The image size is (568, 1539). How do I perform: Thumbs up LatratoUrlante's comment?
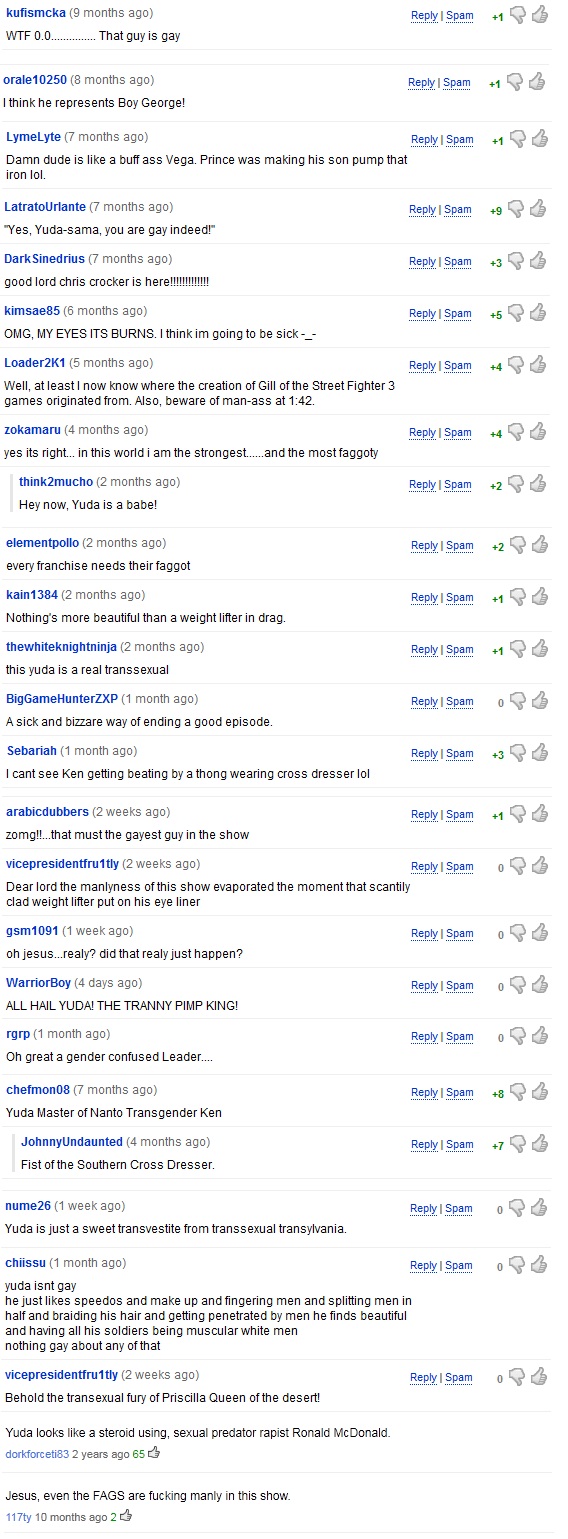[539, 209]
